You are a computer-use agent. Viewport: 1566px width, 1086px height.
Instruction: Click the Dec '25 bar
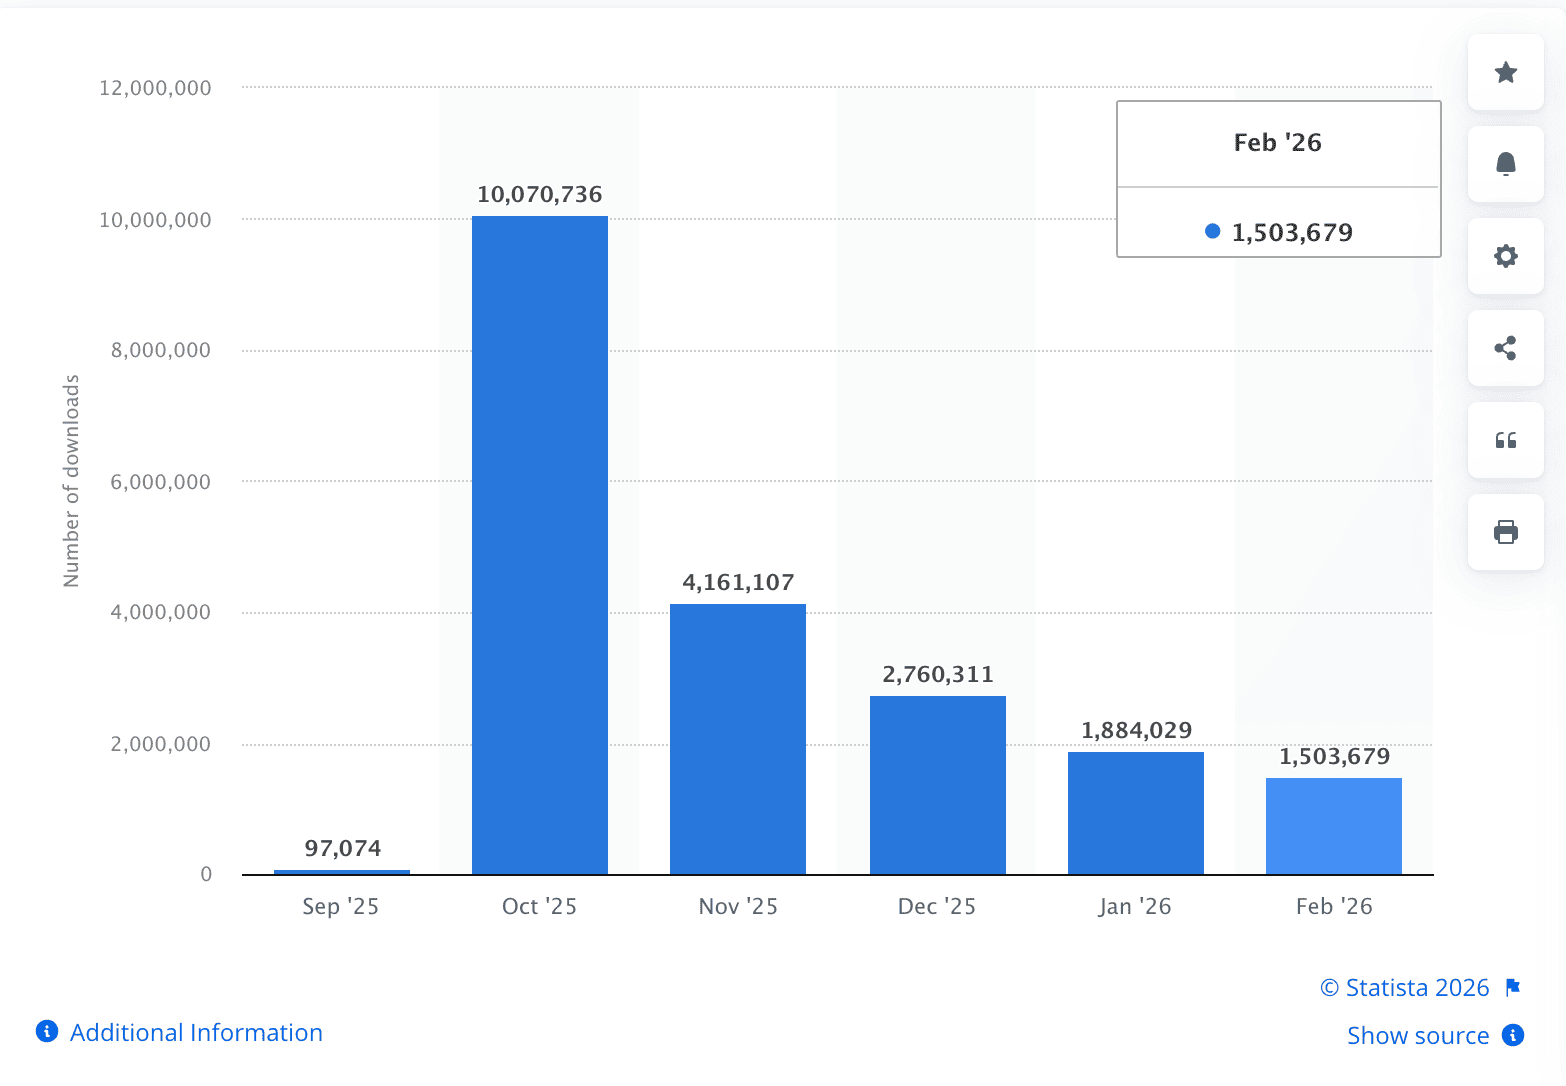click(937, 785)
